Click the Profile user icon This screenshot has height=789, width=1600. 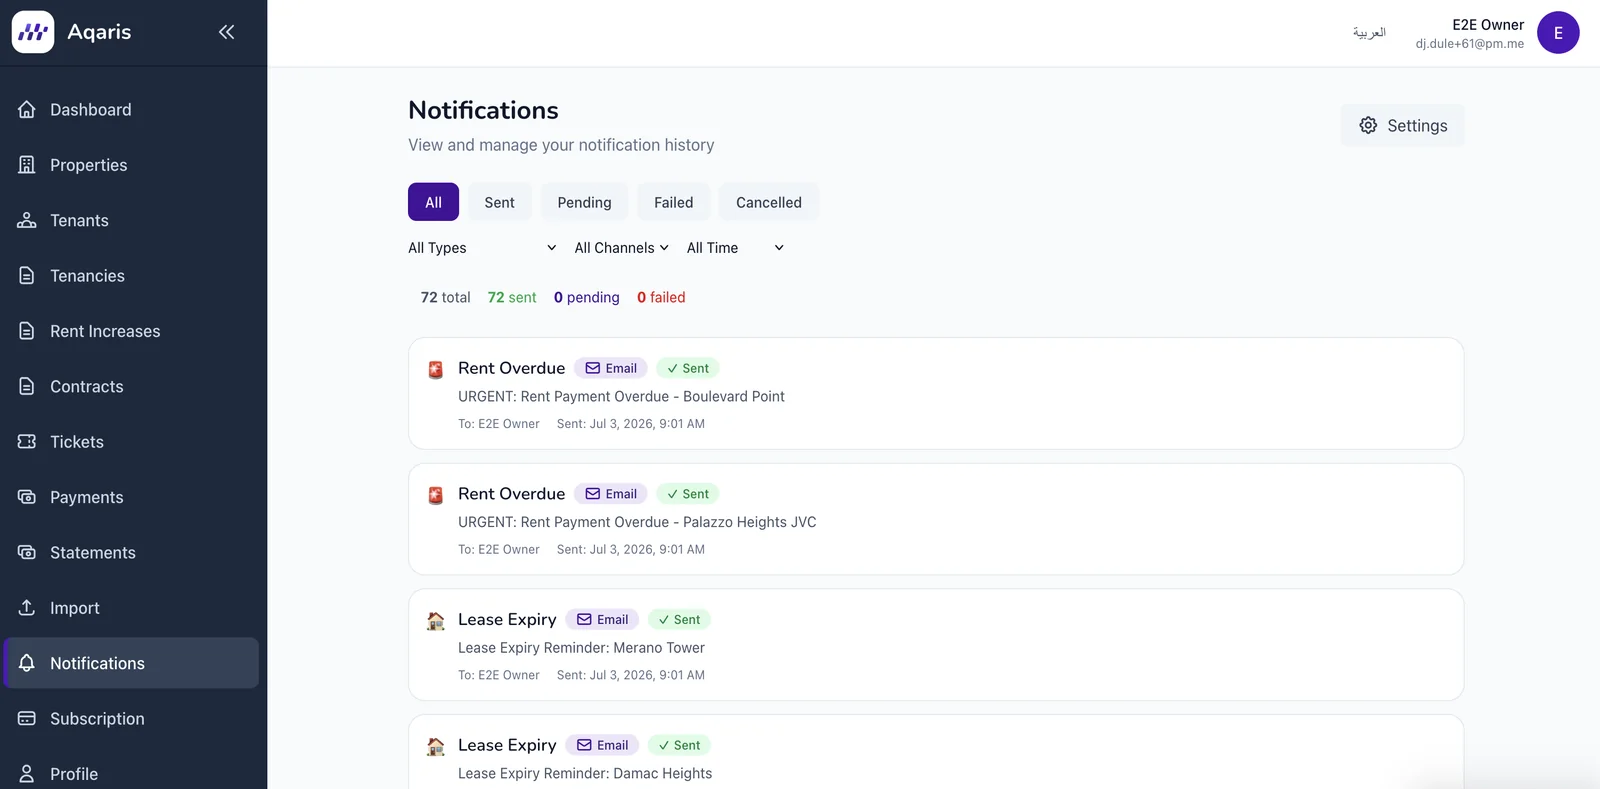(27, 773)
